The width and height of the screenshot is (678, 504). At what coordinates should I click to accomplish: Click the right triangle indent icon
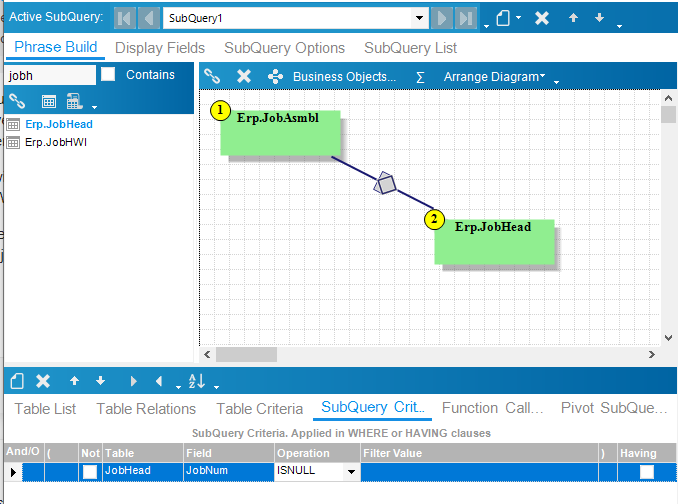(133, 381)
